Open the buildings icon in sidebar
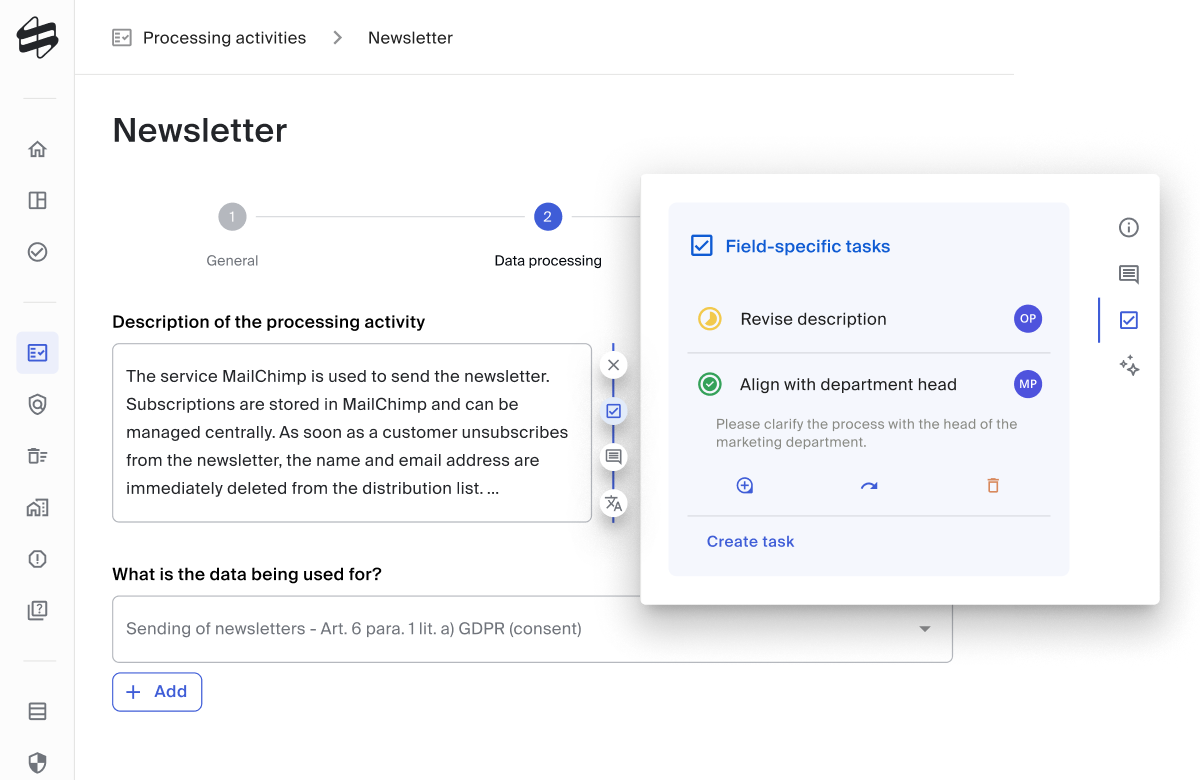Viewport: 1200px width, 780px height. pos(37,507)
